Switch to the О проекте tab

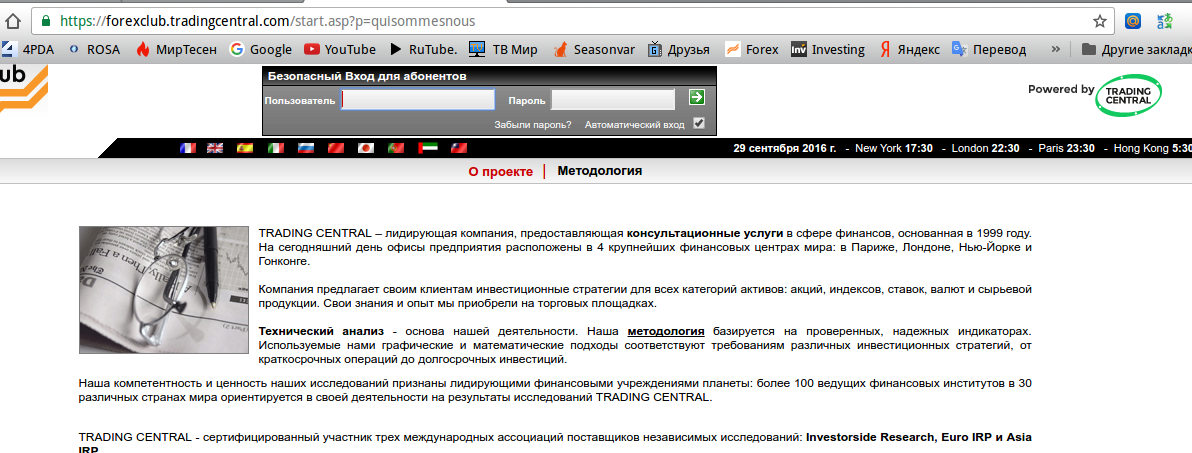tap(501, 172)
